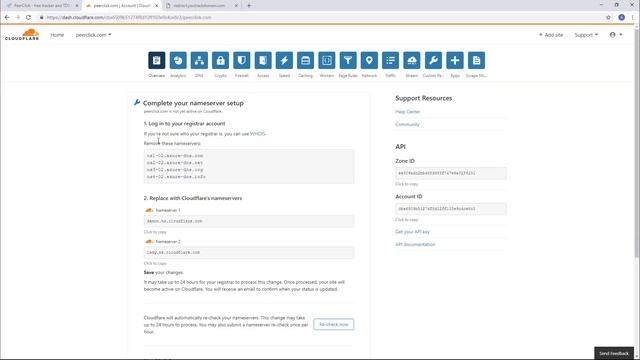Expand the Support dropdown menu
Screen dimensions: 640x360
click(x=586, y=35)
